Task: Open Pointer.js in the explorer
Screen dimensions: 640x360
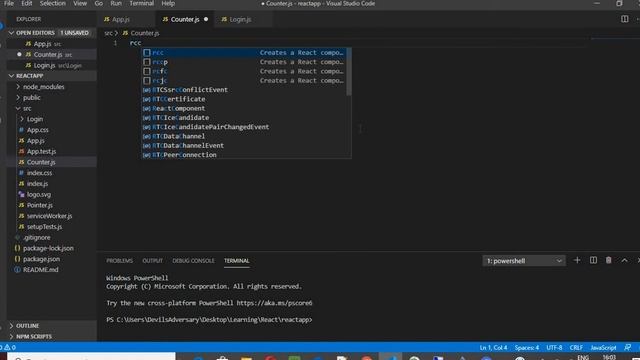Action: [51, 205]
